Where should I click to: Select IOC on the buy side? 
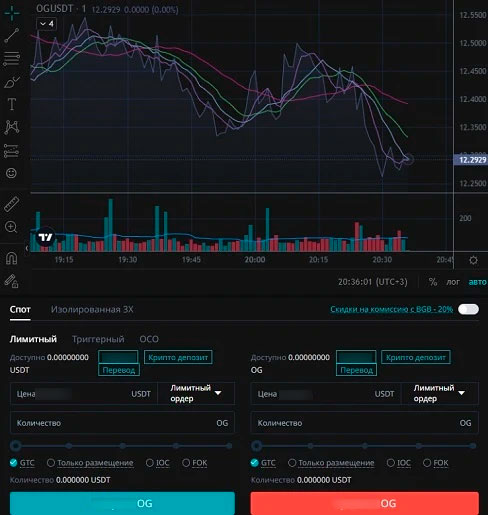[158, 463]
